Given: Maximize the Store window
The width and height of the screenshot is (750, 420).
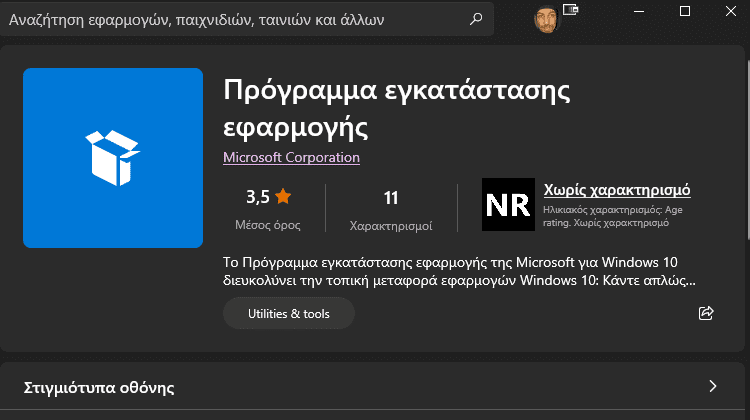Looking at the screenshot, I should [685, 11].
